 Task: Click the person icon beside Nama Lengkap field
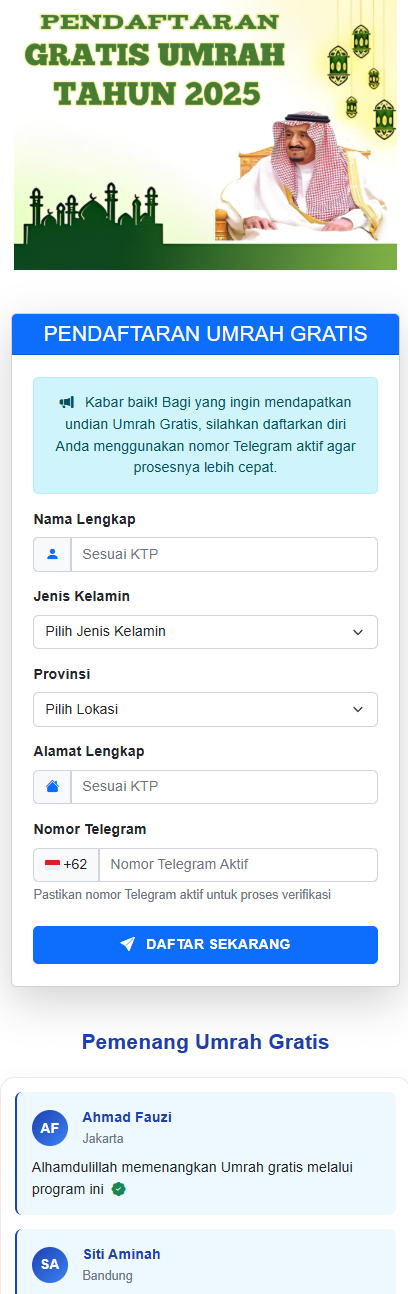[x=52, y=554]
